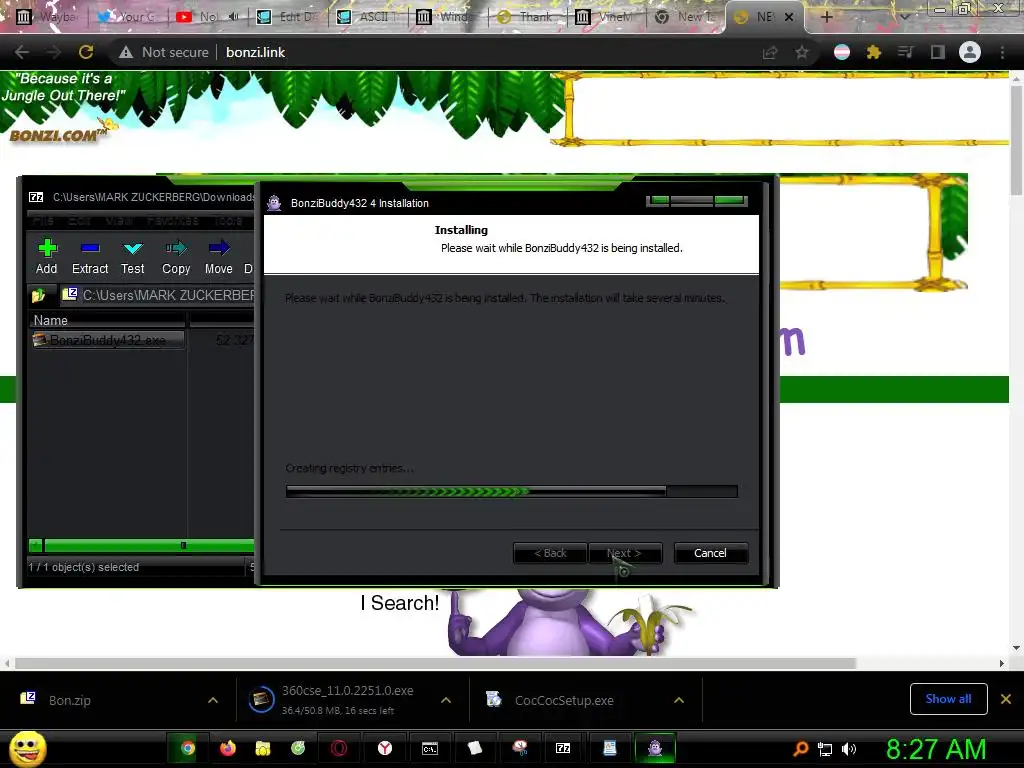1024x768 pixels.
Task: Close the downloads shelf
Action: click(1006, 699)
